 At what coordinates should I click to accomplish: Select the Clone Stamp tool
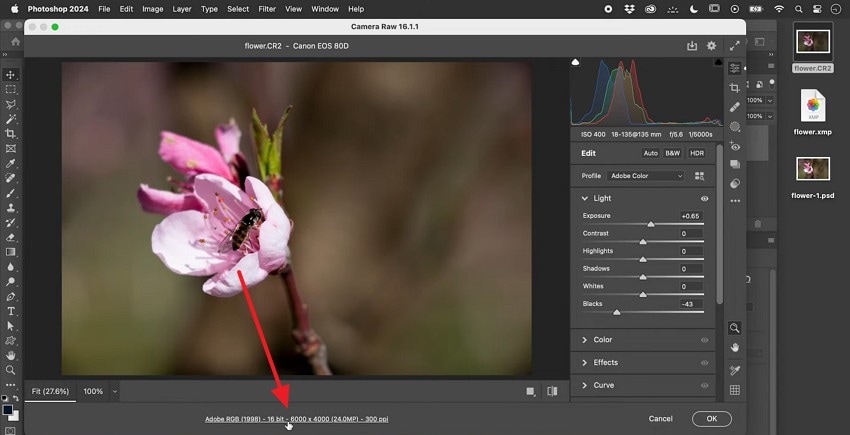tap(10, 208)
